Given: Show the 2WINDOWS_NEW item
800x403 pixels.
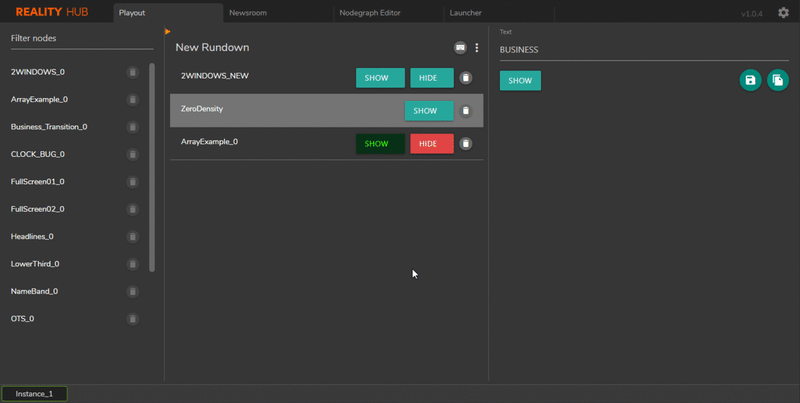Looking at the screenshot, I should 380,78.
